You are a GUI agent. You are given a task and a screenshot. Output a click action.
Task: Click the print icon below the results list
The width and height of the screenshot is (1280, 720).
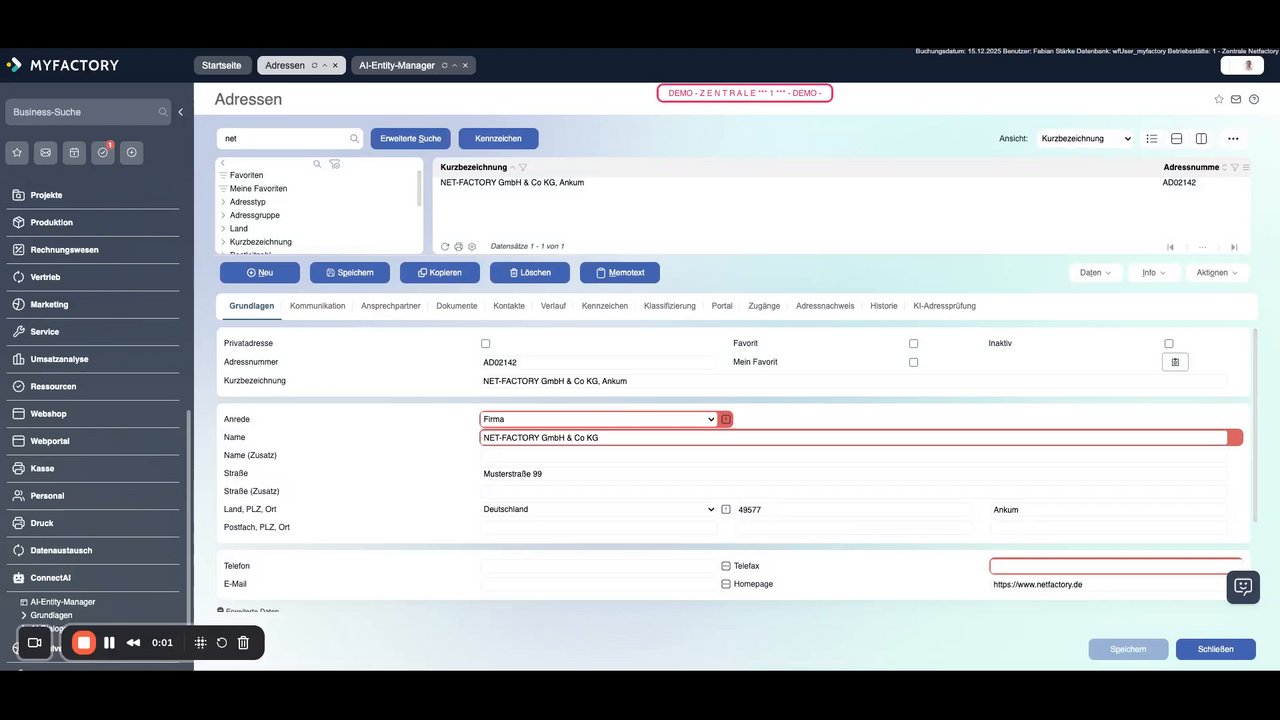click(x=458, y=247)
